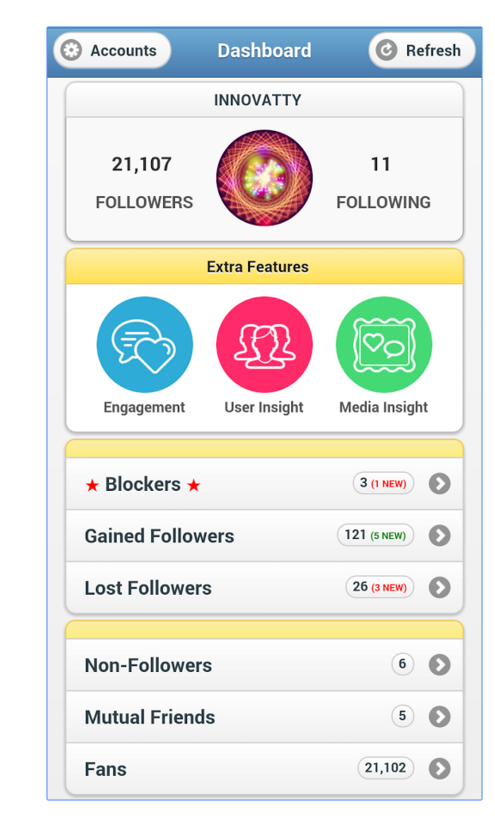This screenshot has width=495, height=819.
Task: Select the Mutual Friends list item
Action: [264, 717]
